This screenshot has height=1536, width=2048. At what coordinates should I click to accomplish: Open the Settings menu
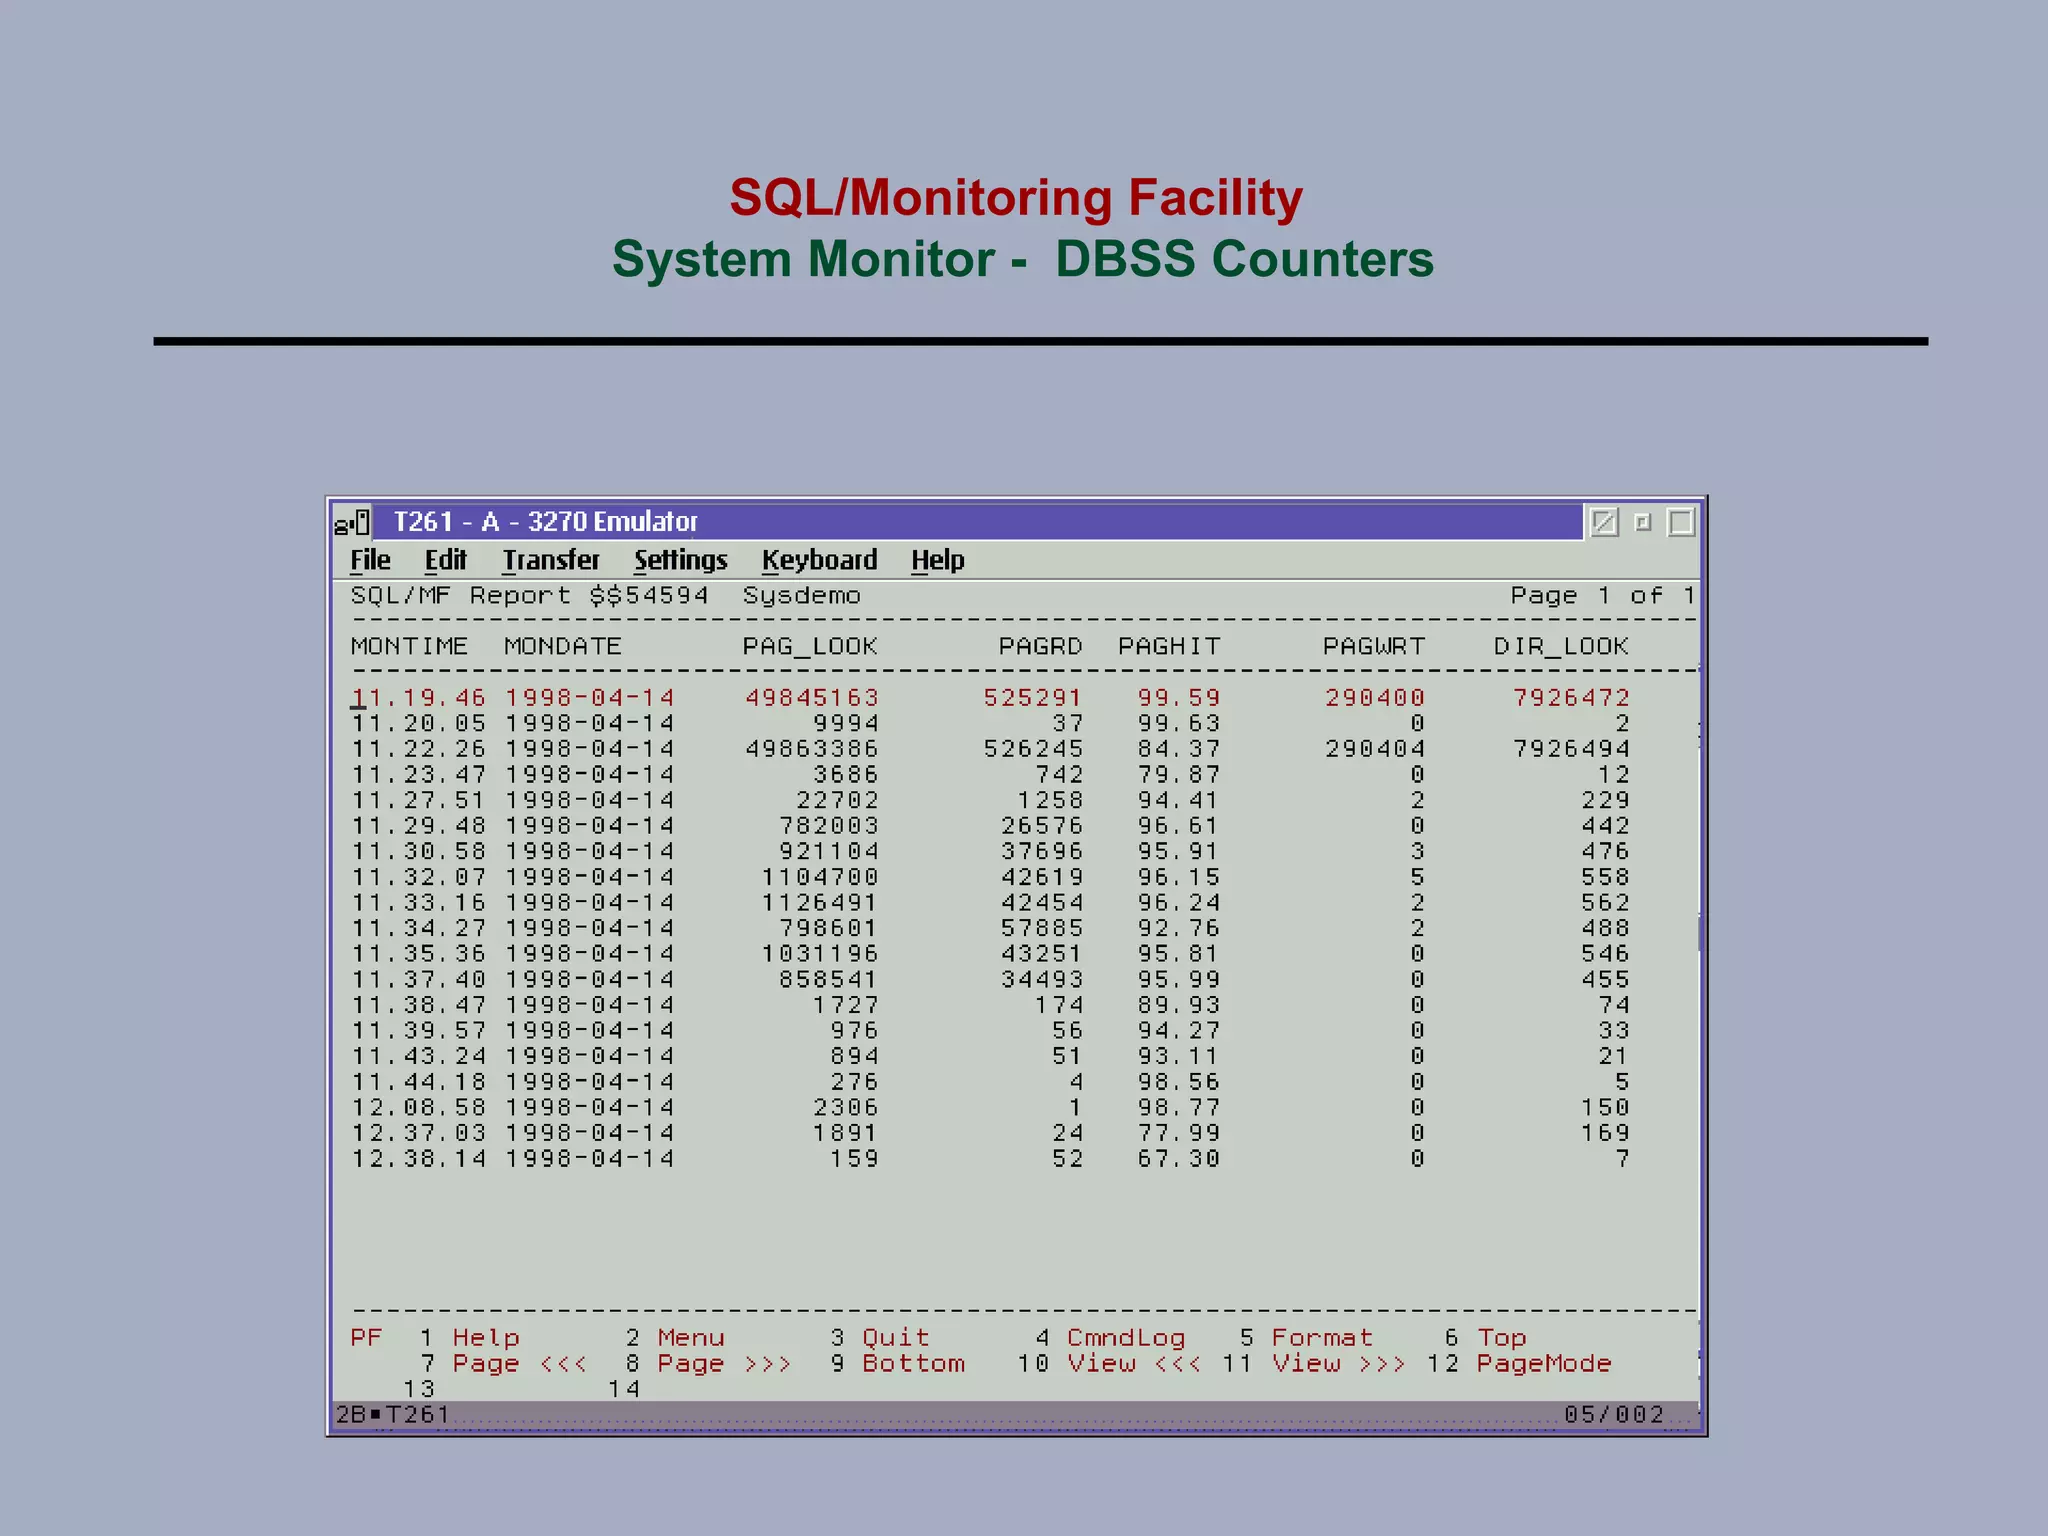pos(680,561)
